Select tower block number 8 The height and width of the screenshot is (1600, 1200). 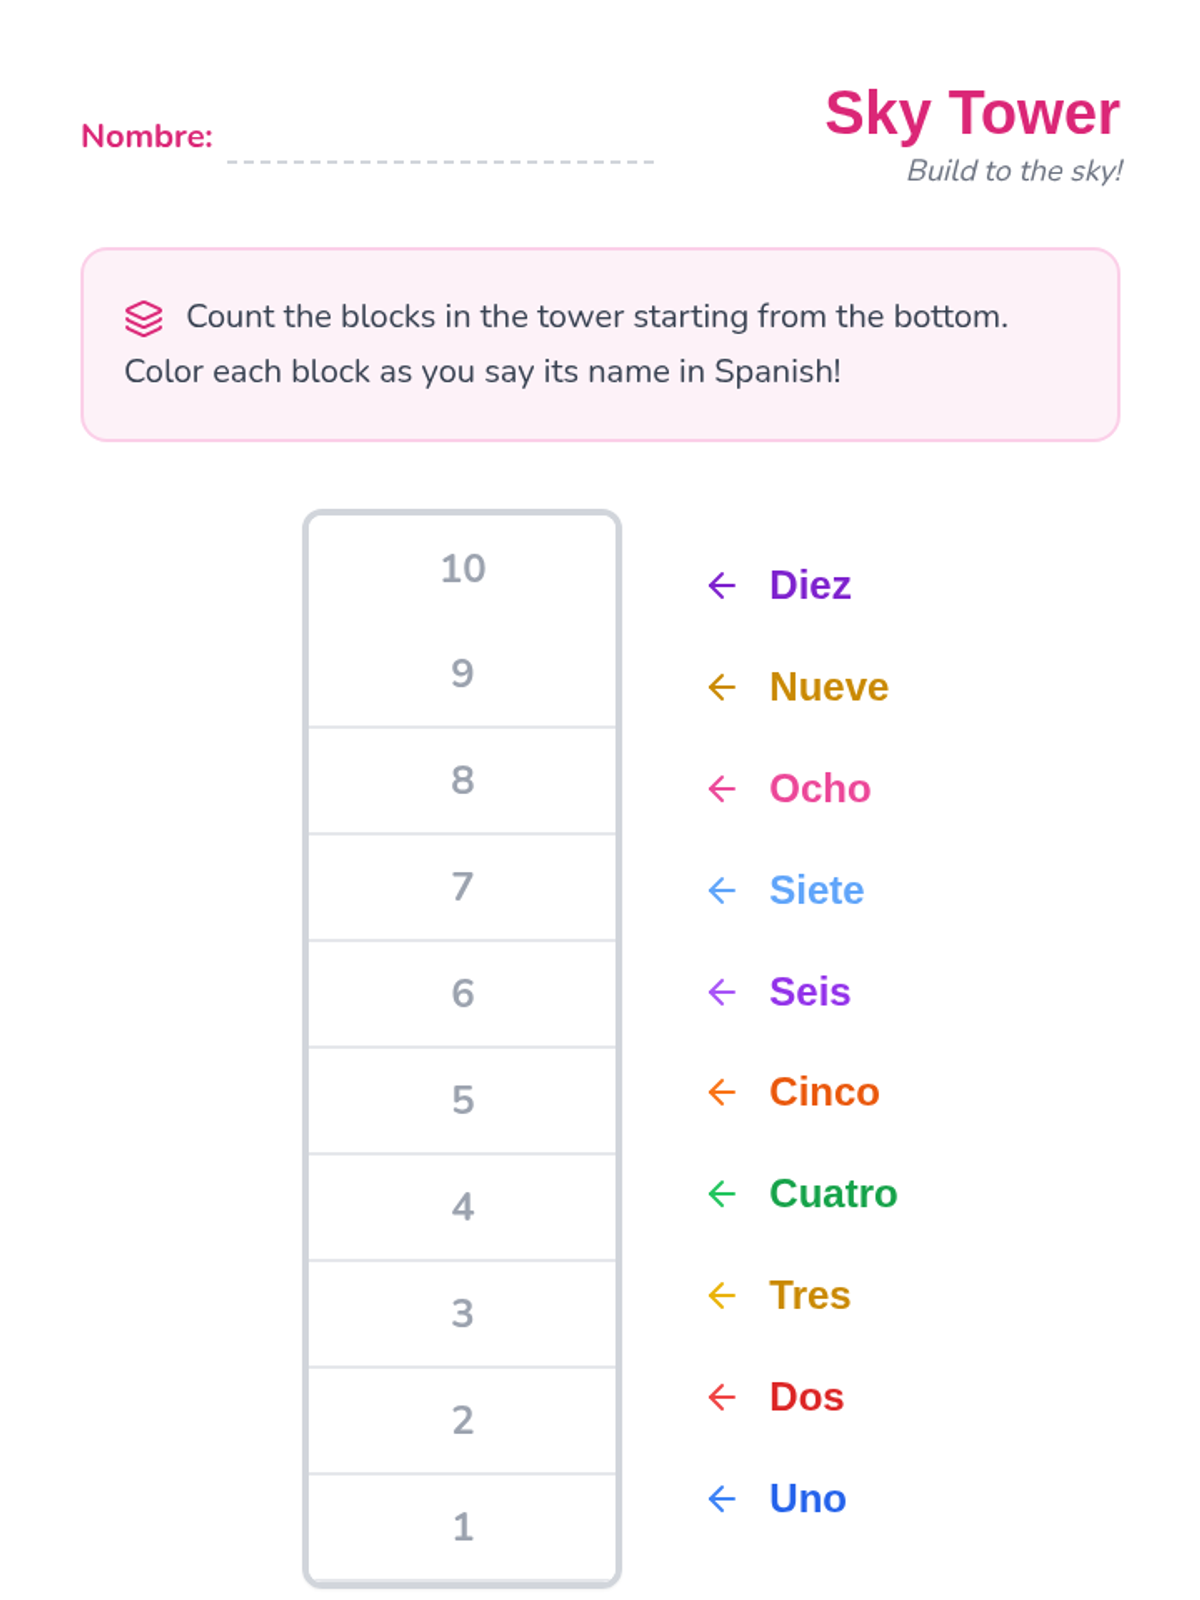(462, 780)
